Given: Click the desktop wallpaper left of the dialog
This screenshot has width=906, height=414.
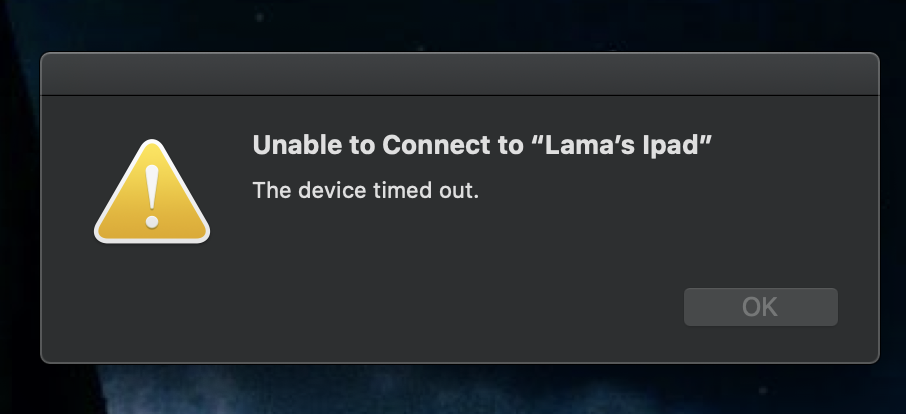Looking at the screenshot, I should 18,200.
